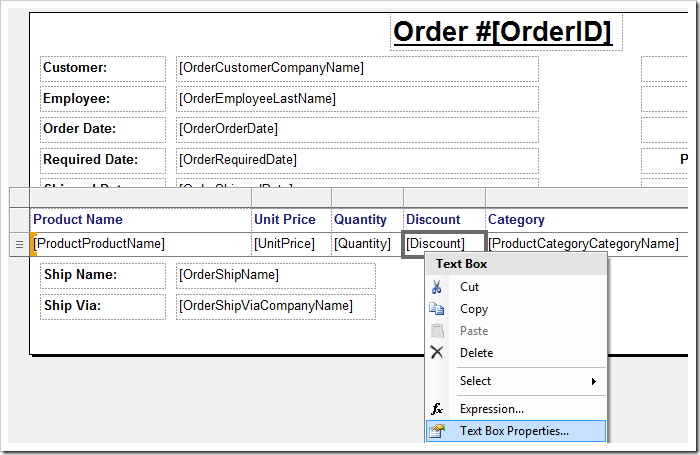Select the [OrderCustomerCompanyName] field

(x=358, y=69)
